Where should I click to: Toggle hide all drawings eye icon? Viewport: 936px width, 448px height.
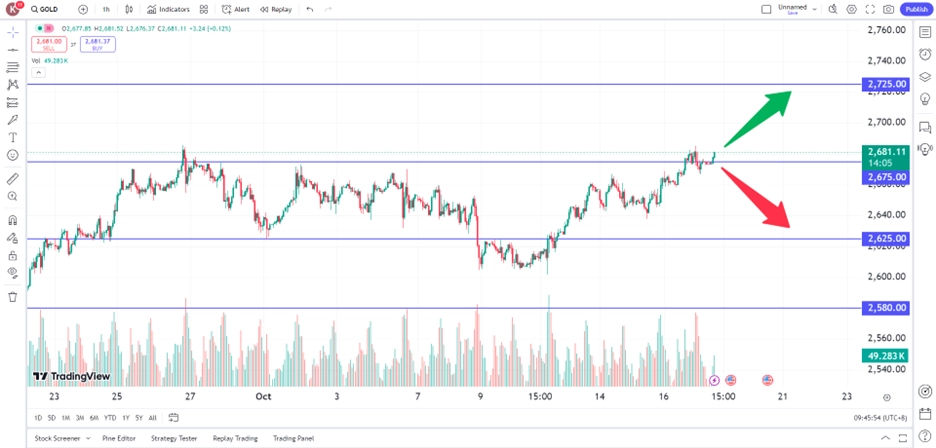(13, 273)
